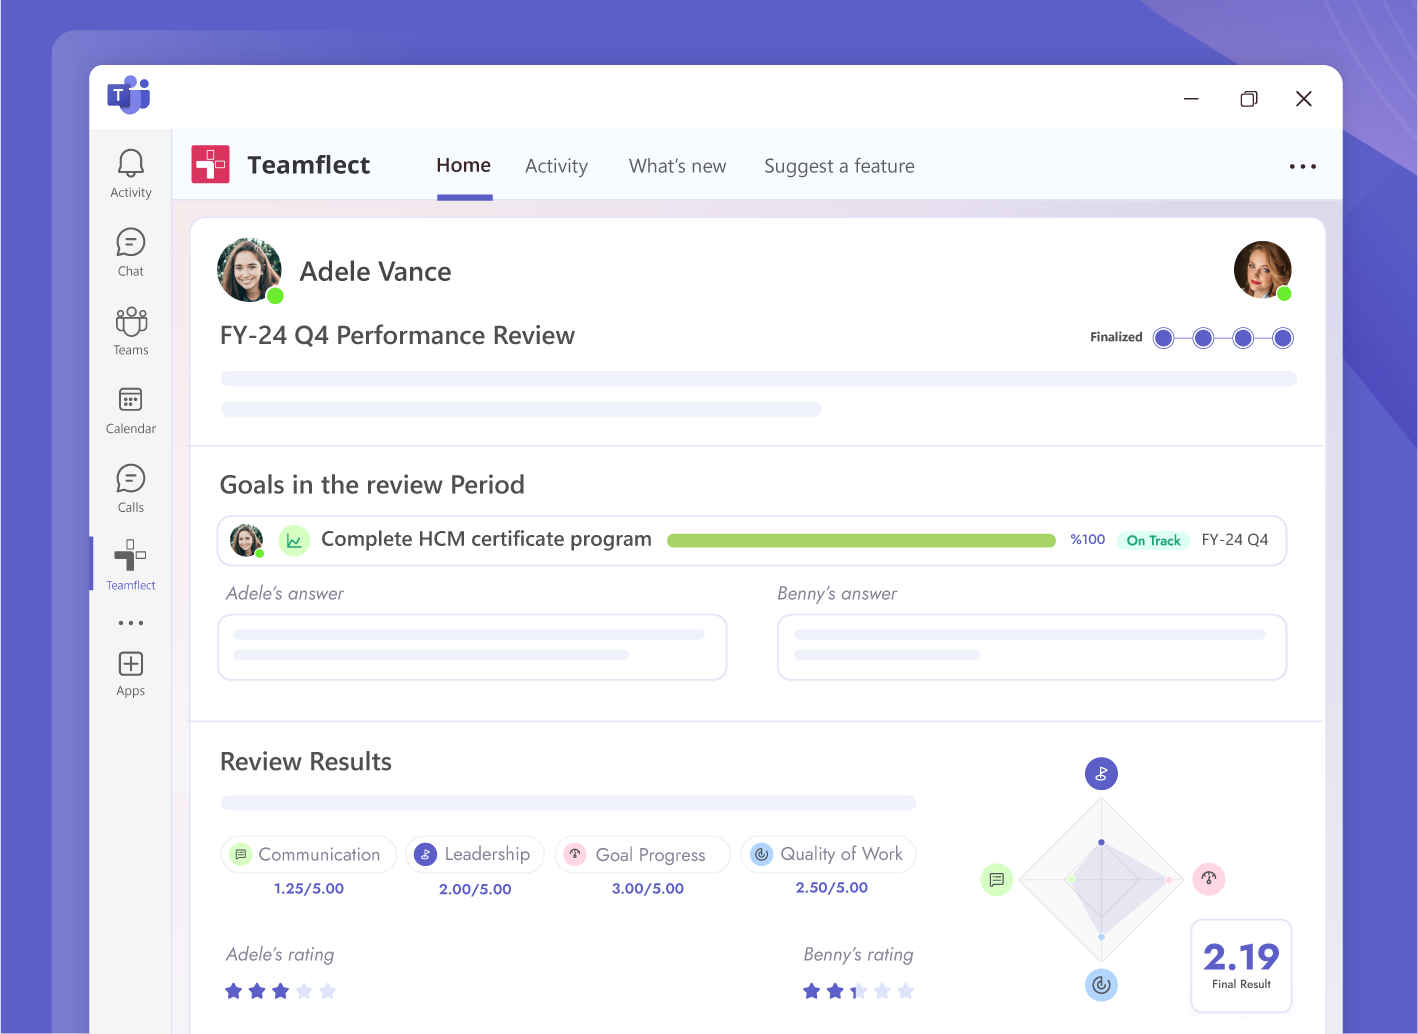Screen dimensions: 1418x1034
Task: Click the On Track status badge
Action: coord(1153,540)
